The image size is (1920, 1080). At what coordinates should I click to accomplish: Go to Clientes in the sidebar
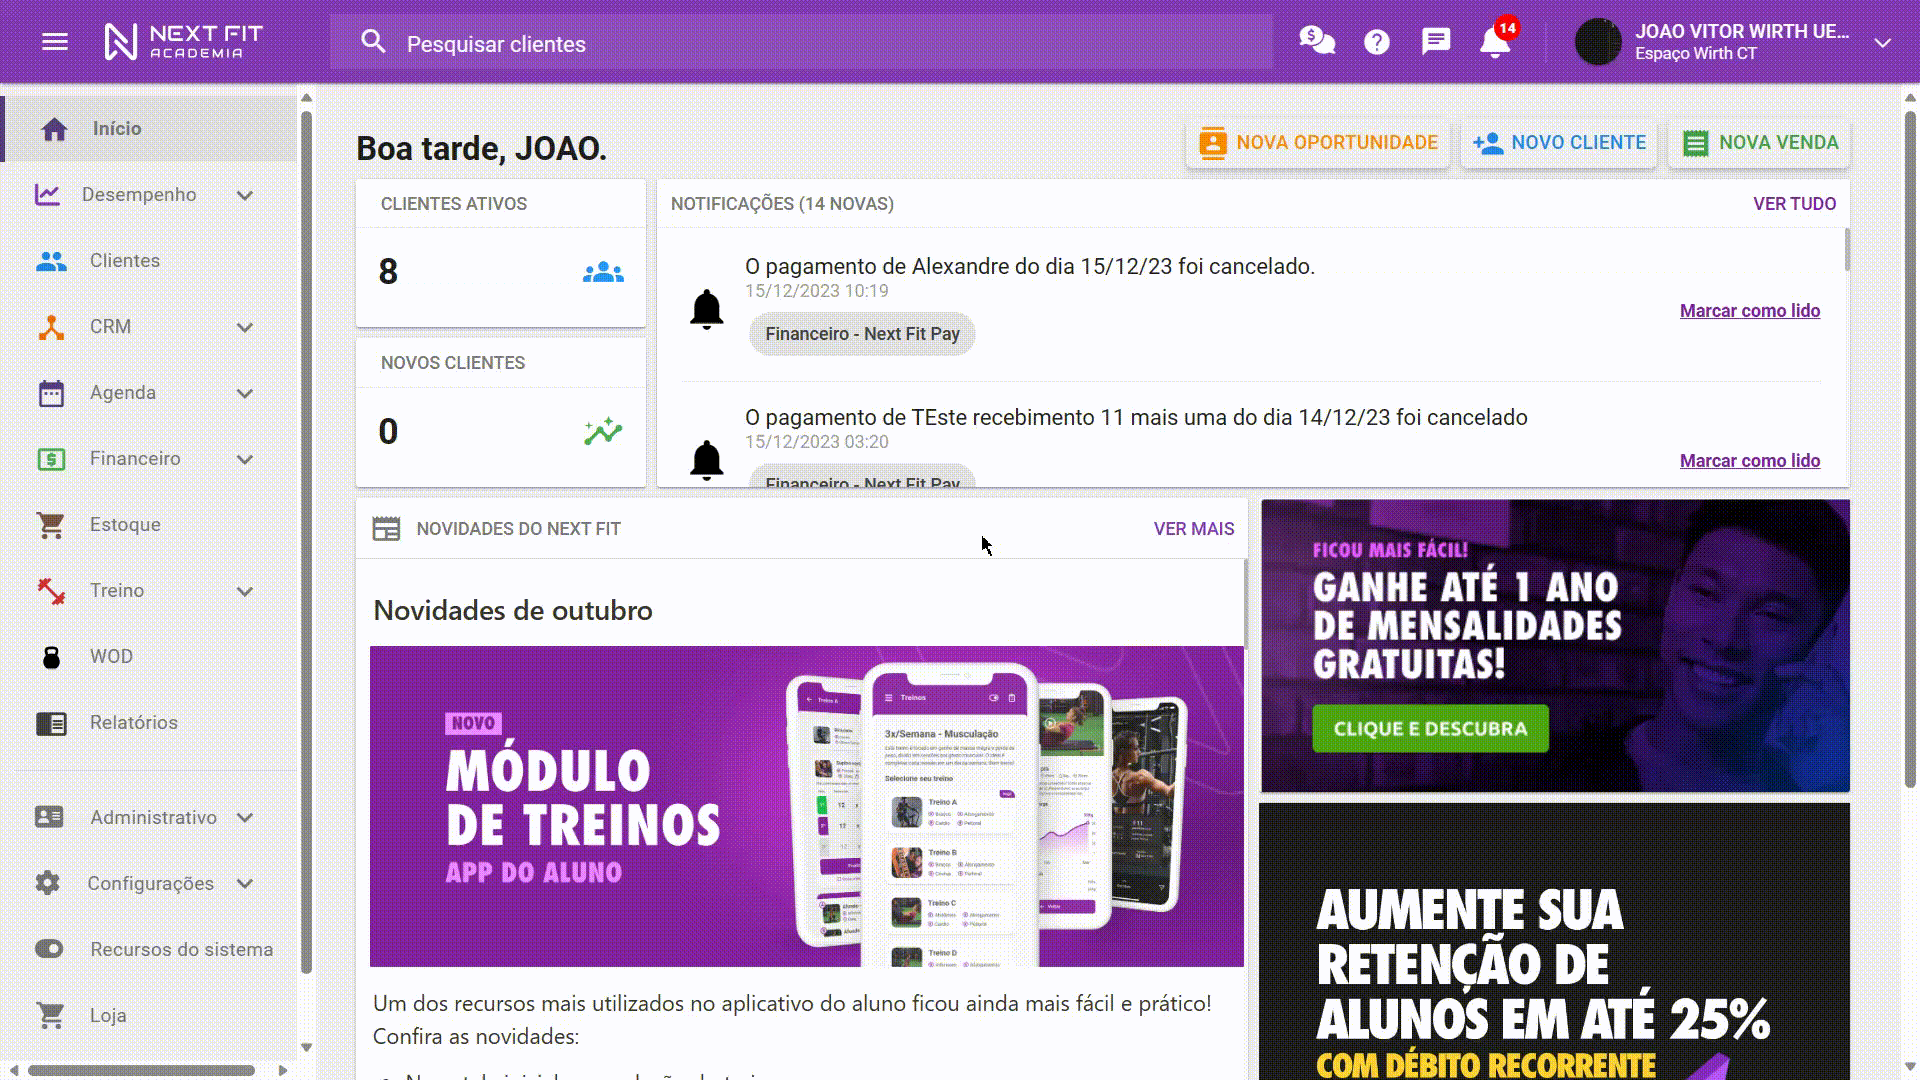coord(124,261)
